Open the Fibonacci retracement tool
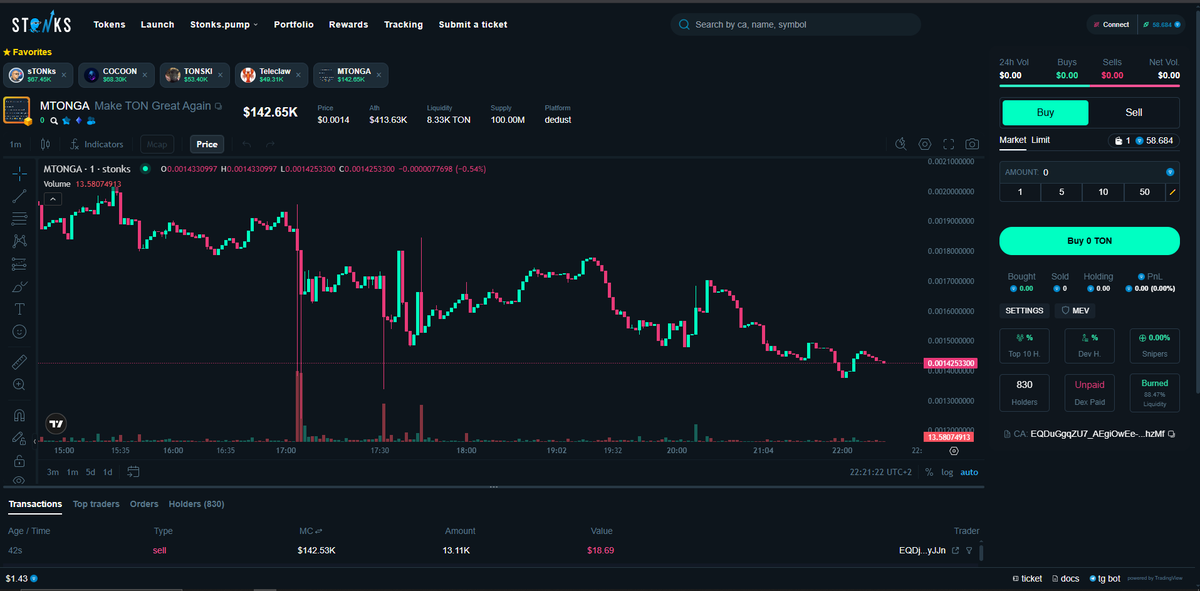Screen dimensions: 1200x591 (x=19, y=218)
